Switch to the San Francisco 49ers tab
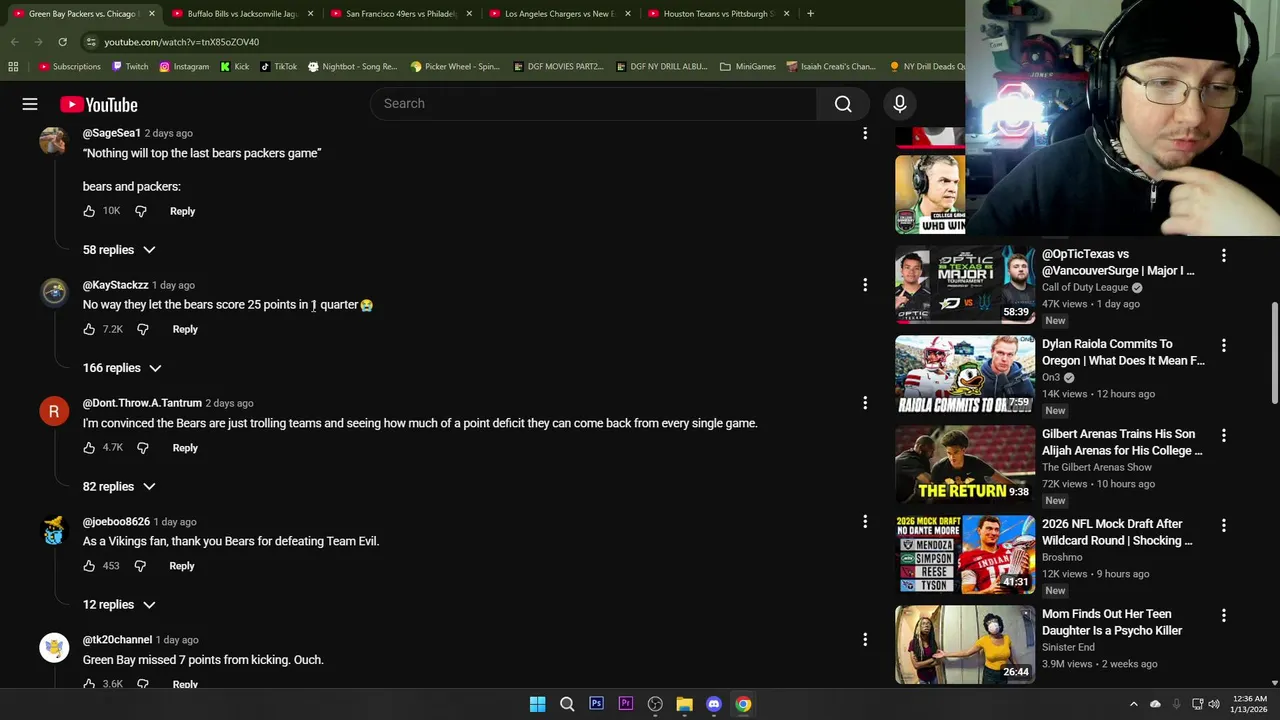The image size is (1280, 720). (400, 14)
